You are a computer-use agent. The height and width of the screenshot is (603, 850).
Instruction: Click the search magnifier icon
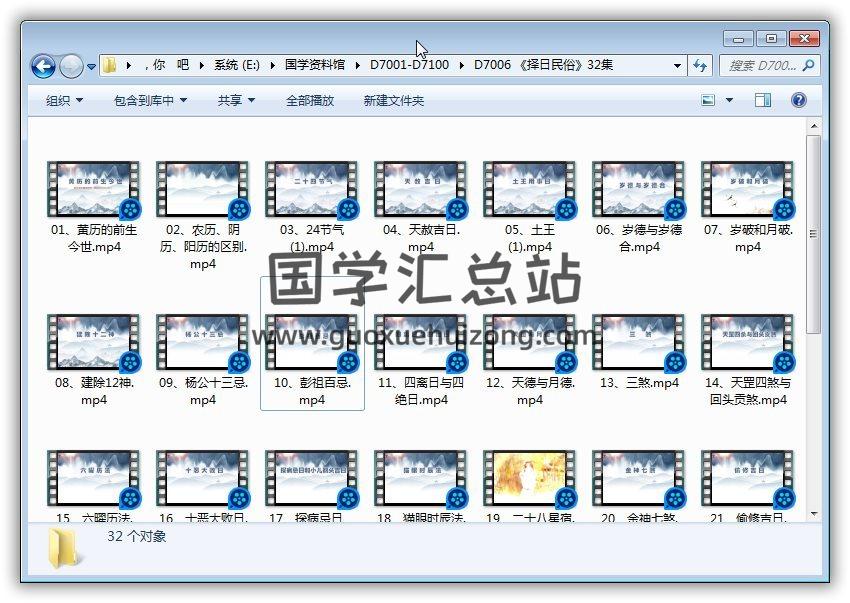[x=808, y=66]
